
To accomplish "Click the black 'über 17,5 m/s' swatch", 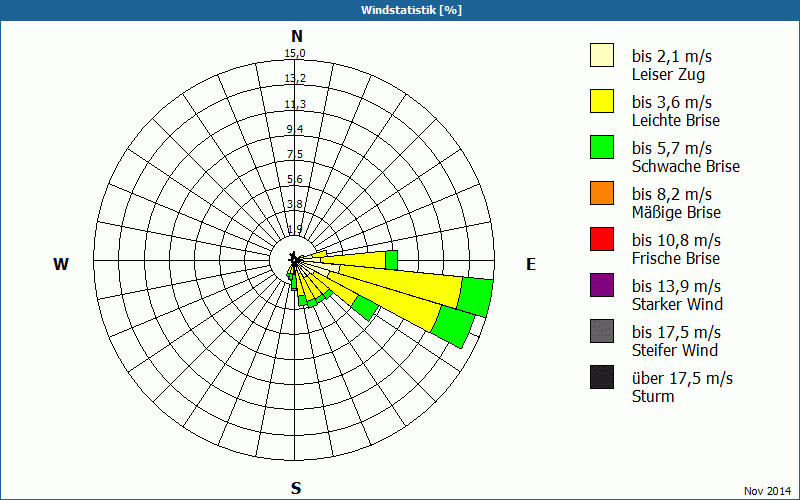I will click(x=602, y=377).
